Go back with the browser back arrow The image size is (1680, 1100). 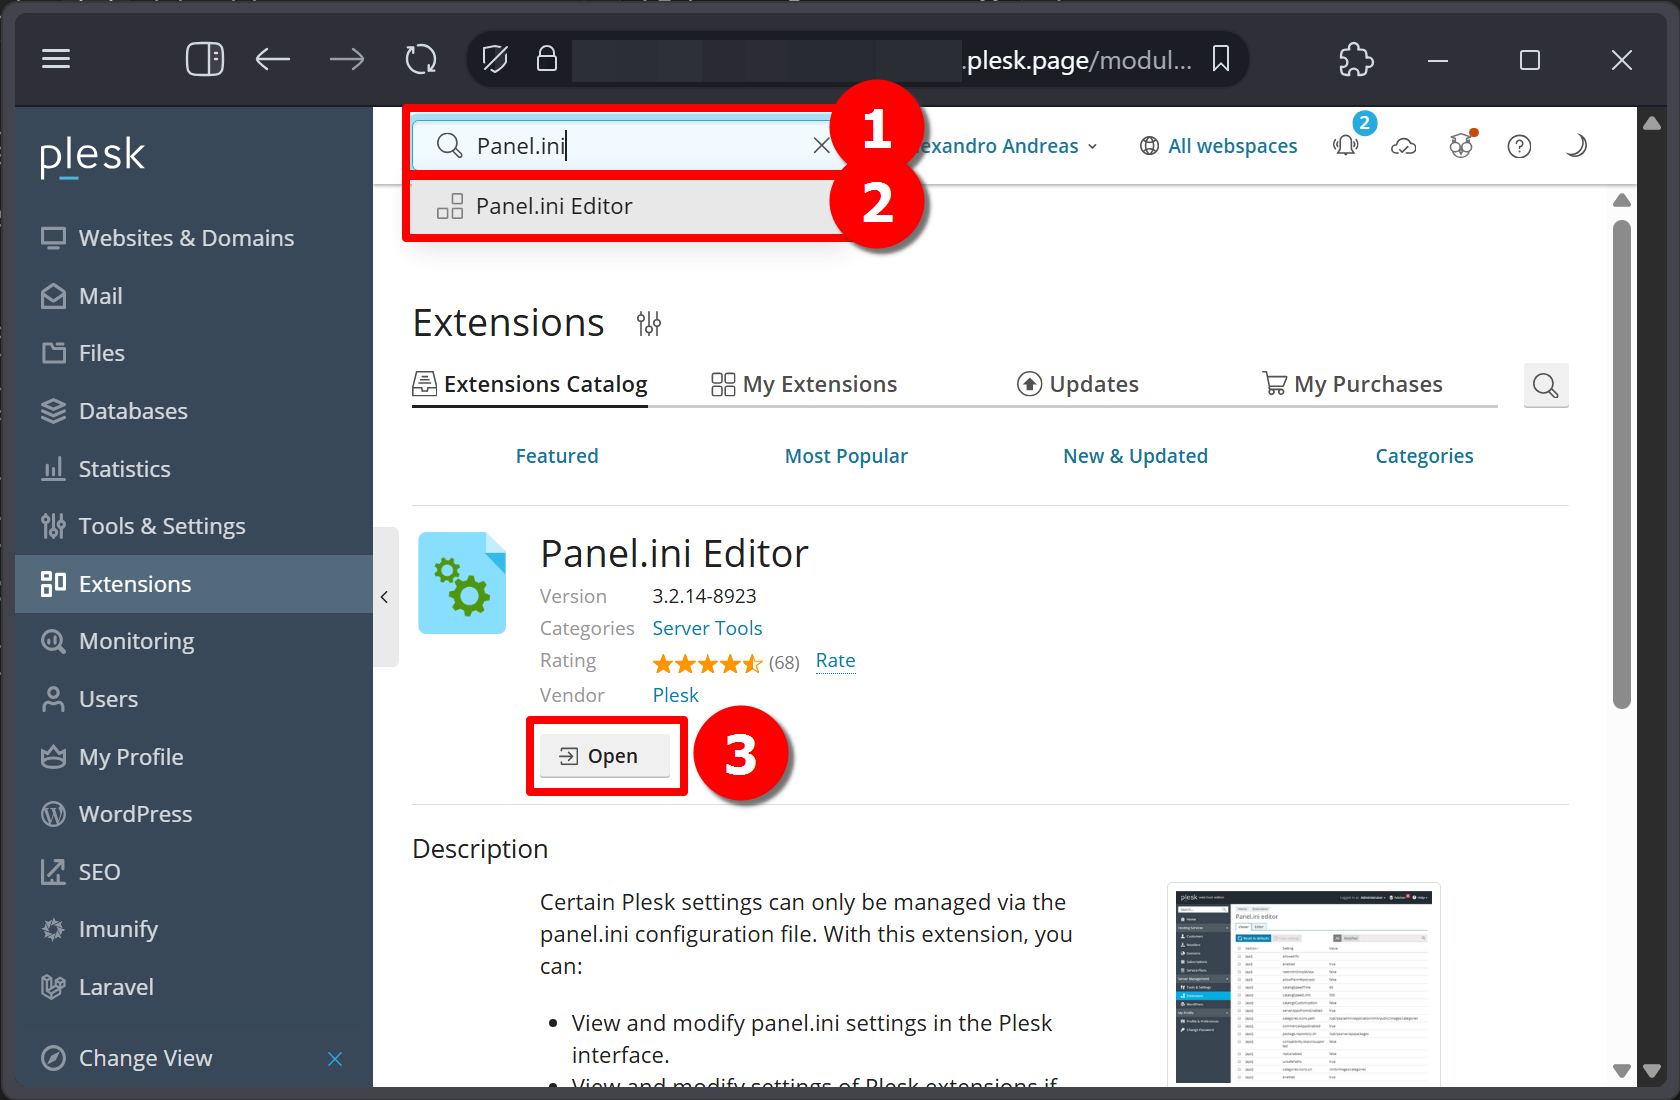tap(272, 59)
